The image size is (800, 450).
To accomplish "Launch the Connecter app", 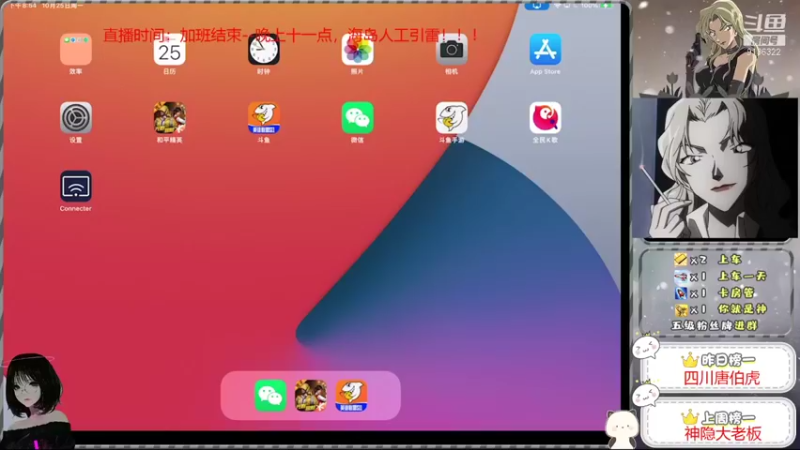I will tap(76, 186).
